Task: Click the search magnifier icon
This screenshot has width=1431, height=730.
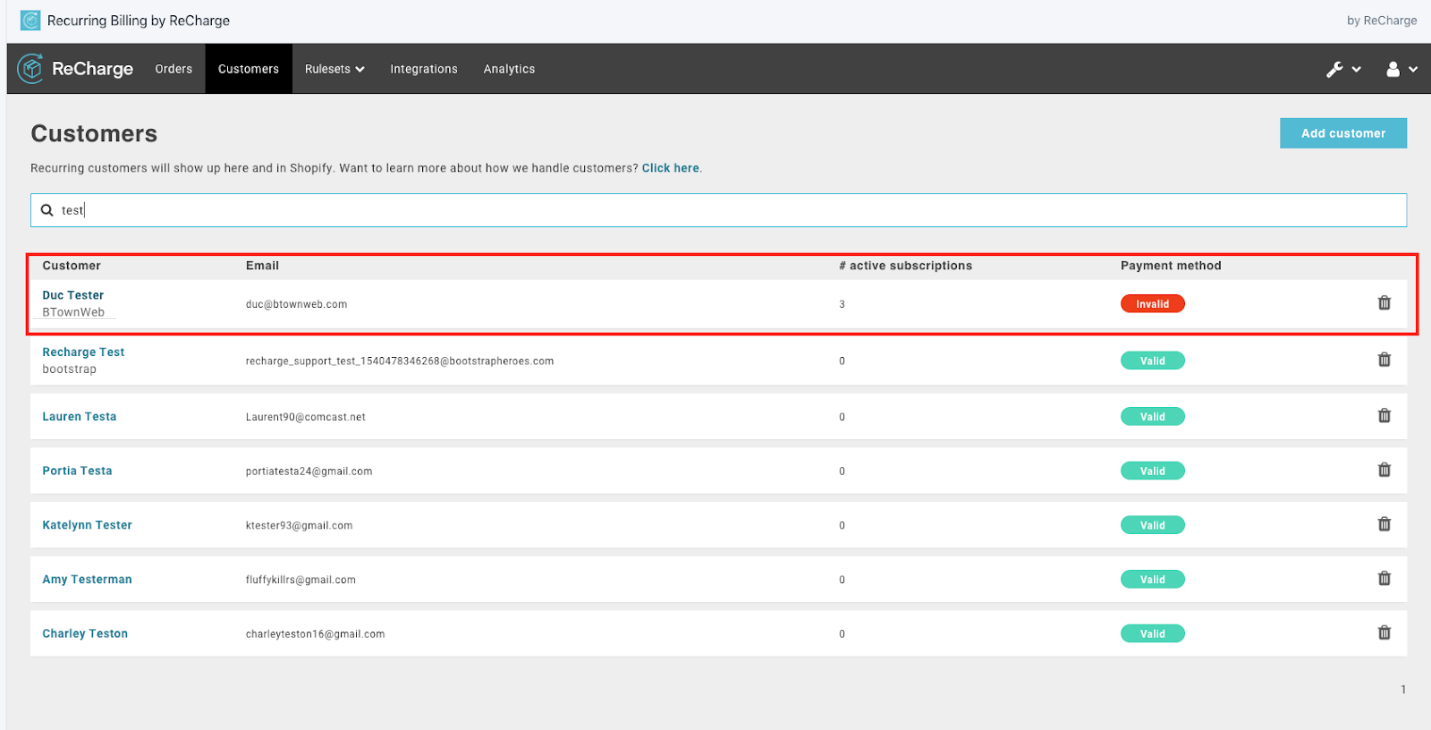Action: coord(47,210)
